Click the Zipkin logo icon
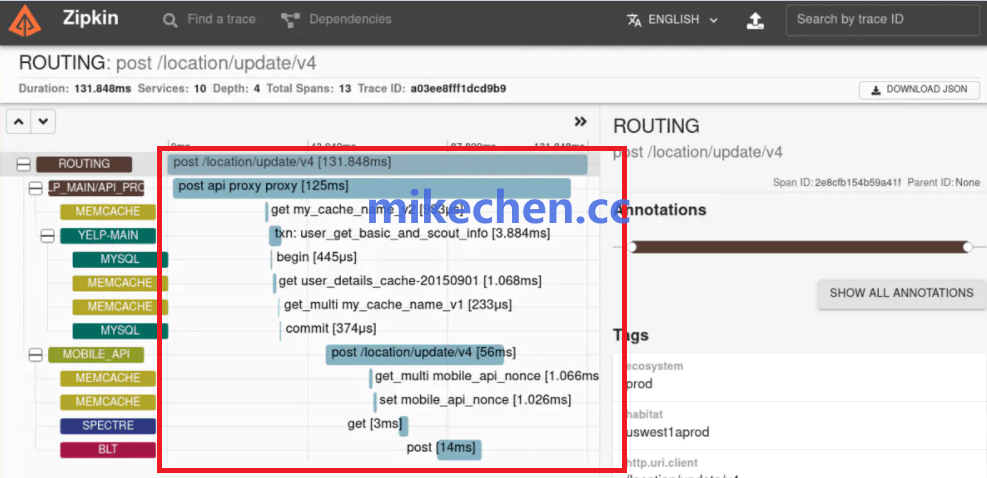The image size is (987, 478). point(26,21)
